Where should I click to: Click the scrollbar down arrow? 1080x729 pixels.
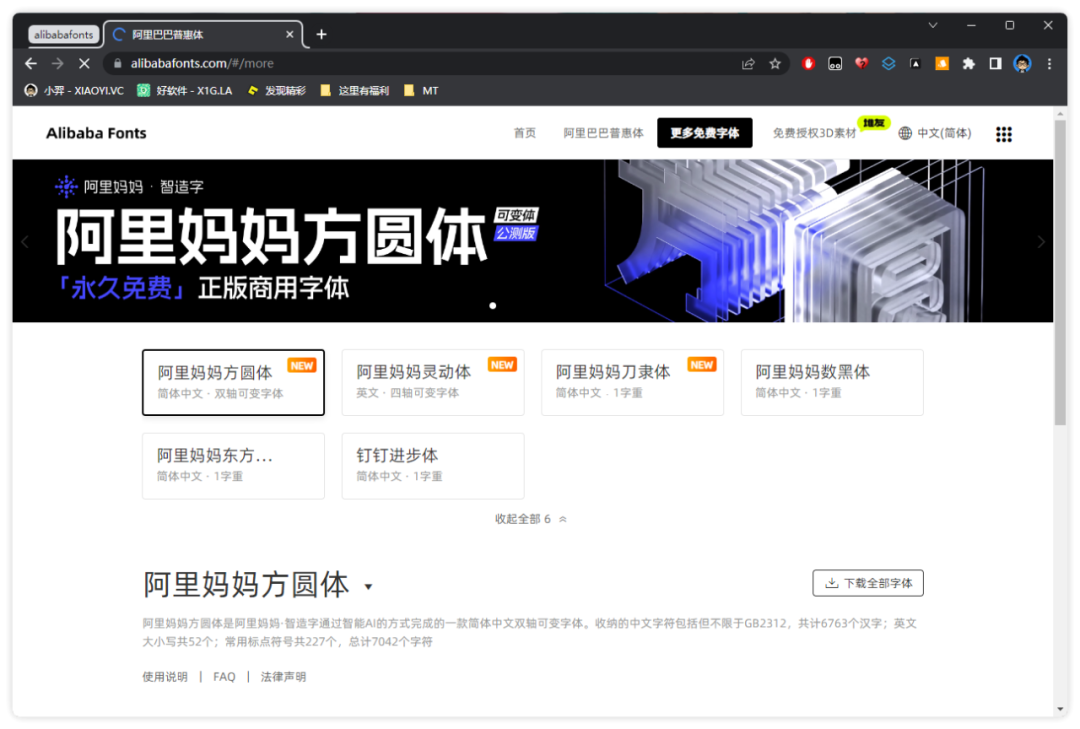[x=1060, y=709]
